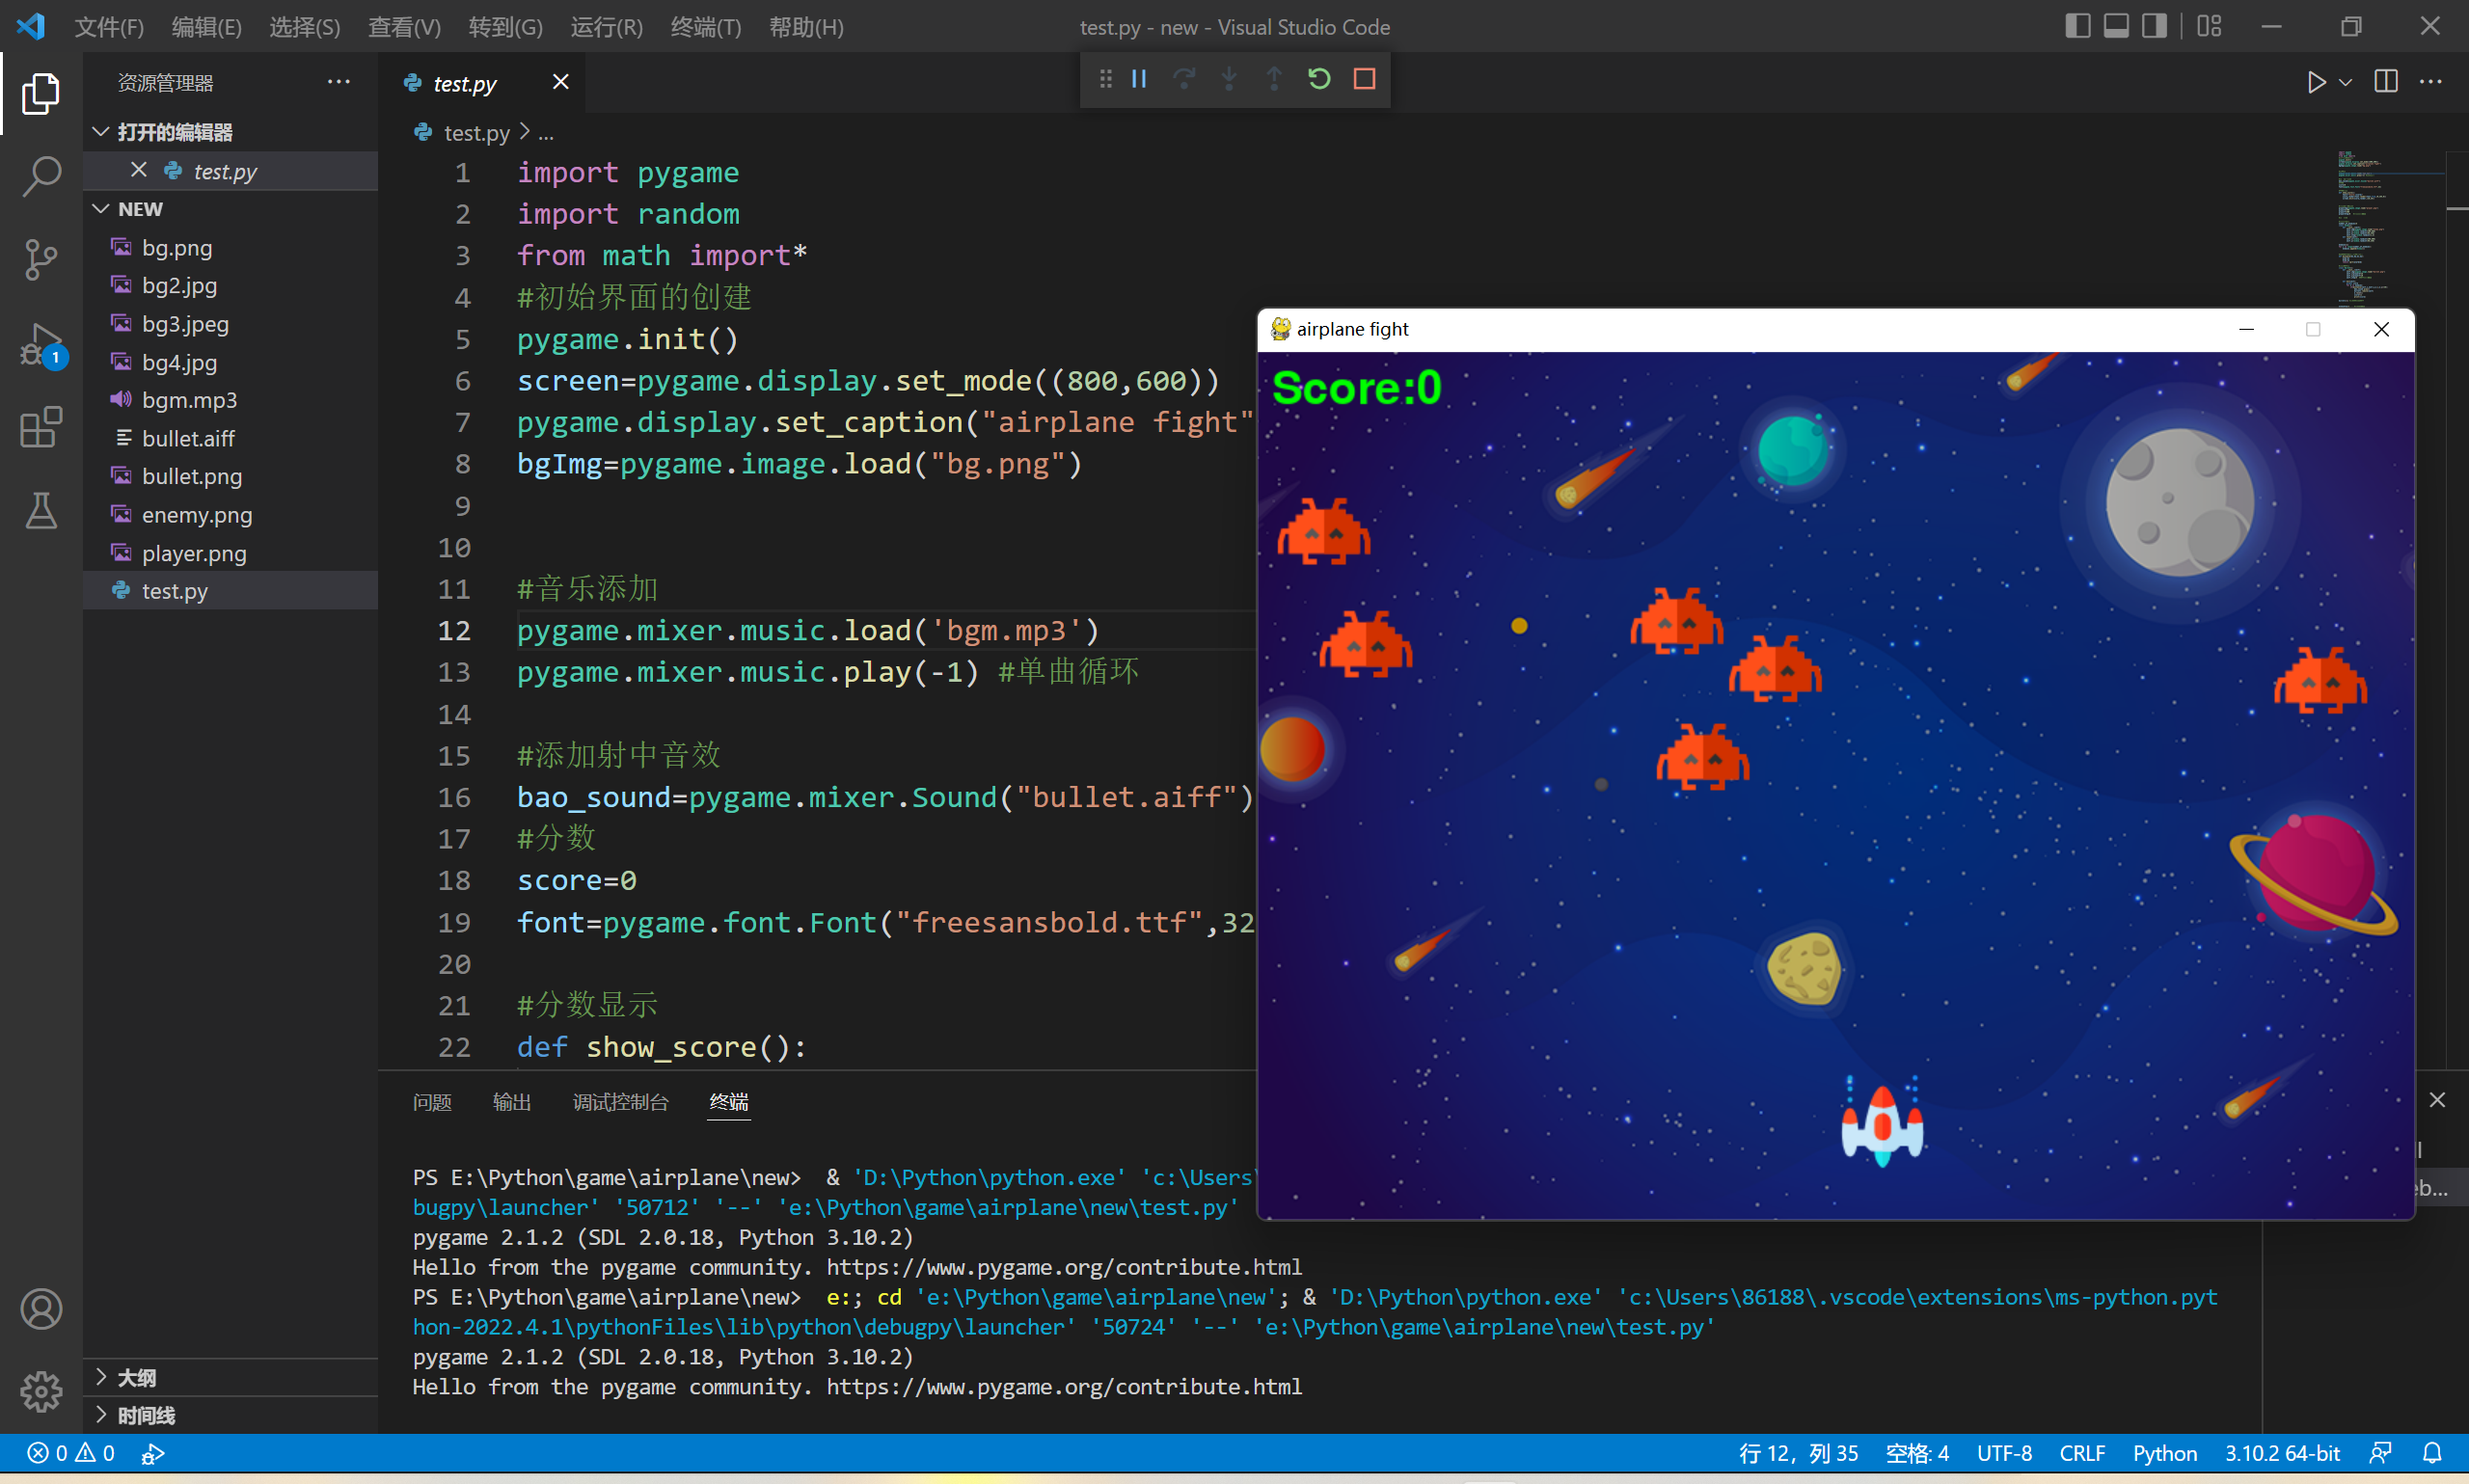
Task: Open the Source Control view
Action: pos(41,259)
